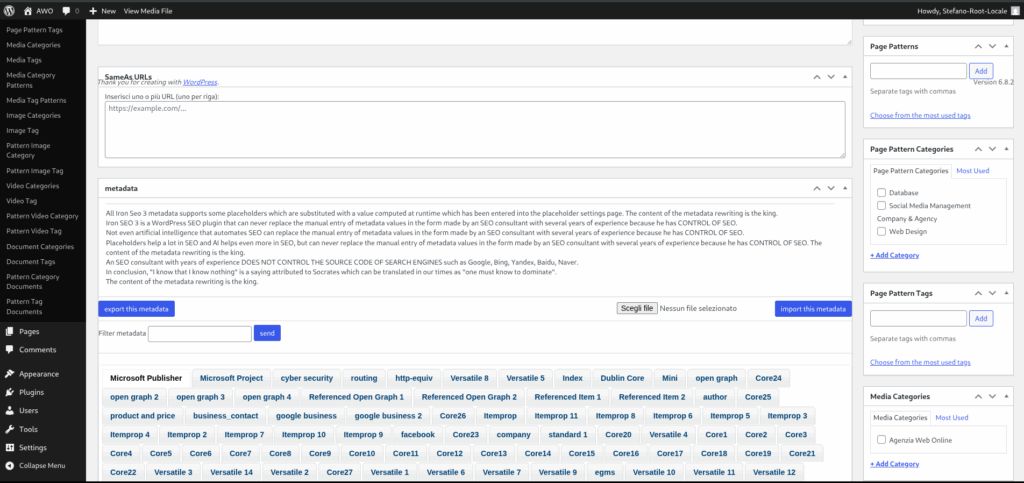Move Page Pattern Tags panel down
1024x483 pixels.
coord(992,293)
